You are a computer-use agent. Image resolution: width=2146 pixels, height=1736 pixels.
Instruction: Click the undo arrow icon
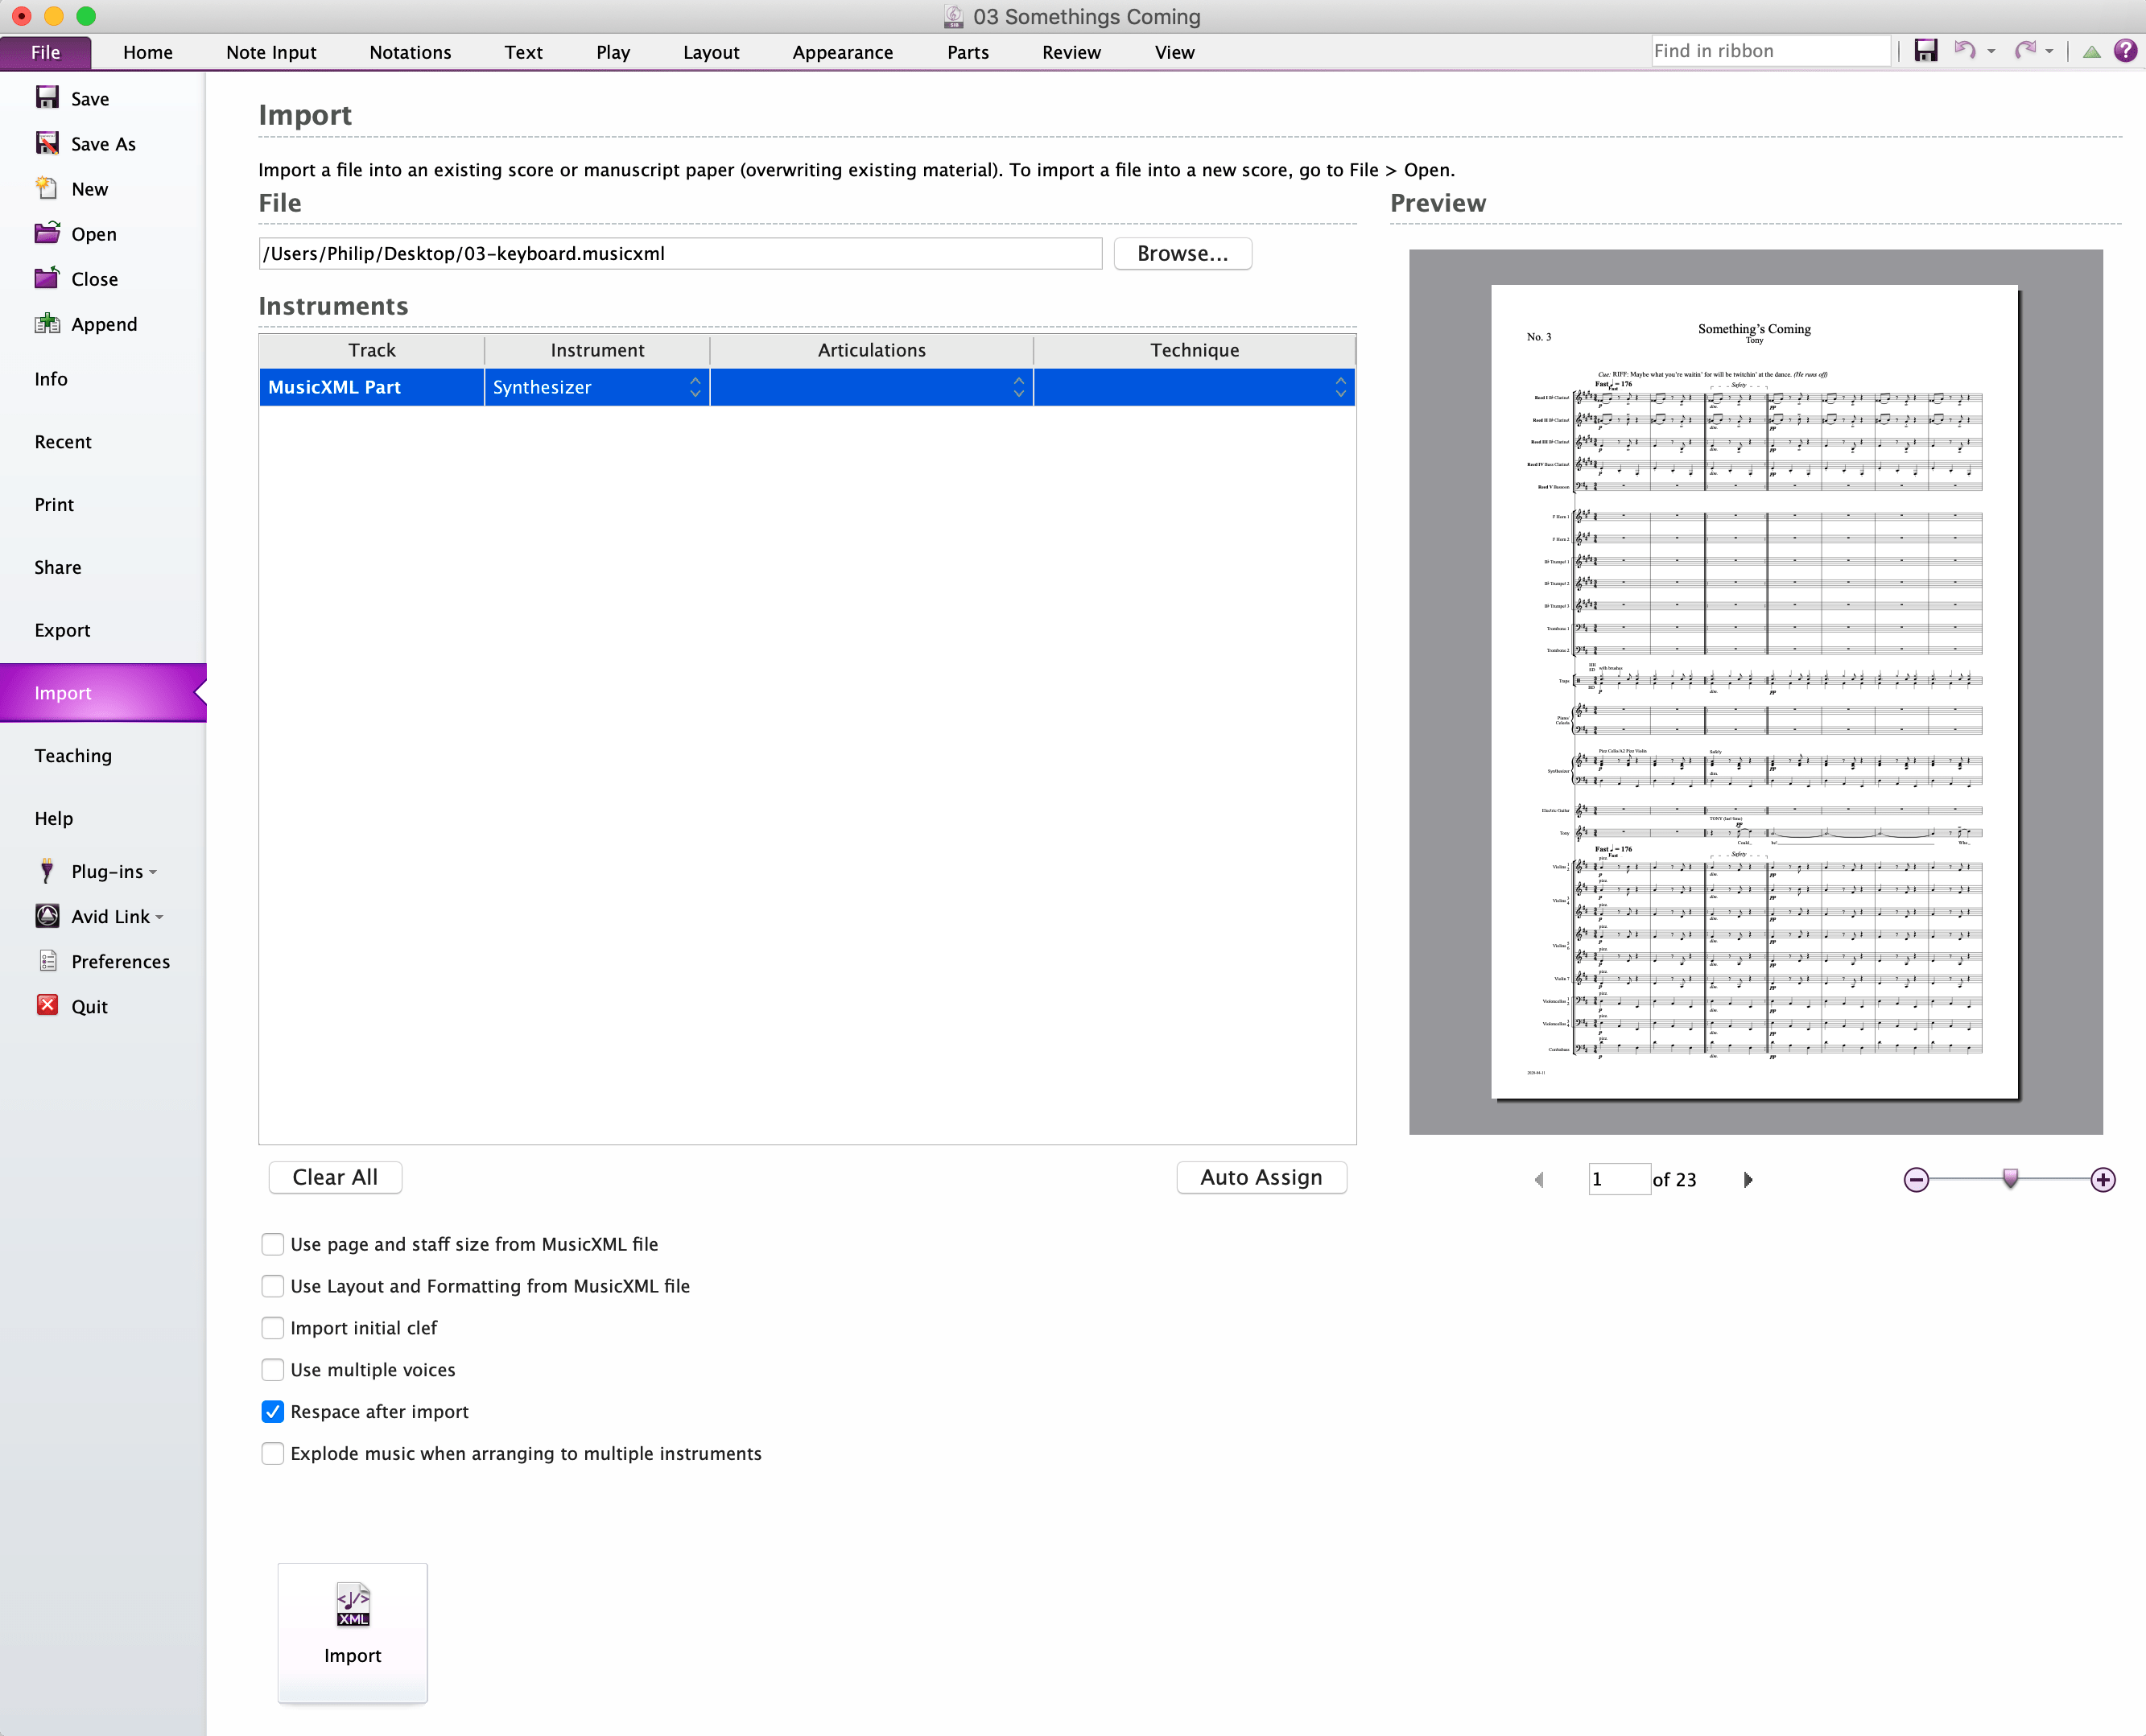click(x=1963, y=51)
